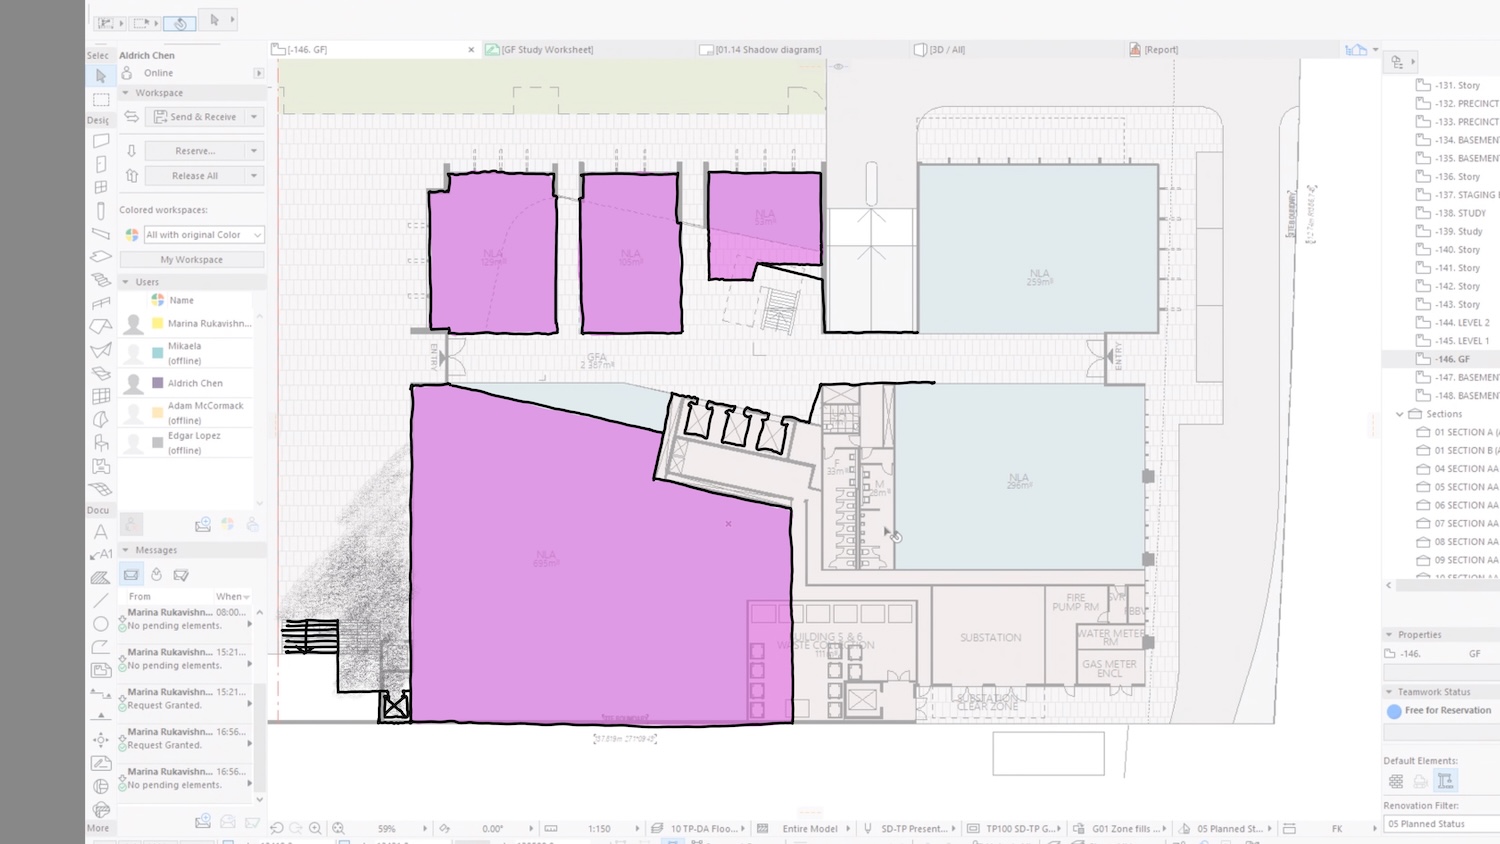The image size is (1500, 844).
Task: Open the Colored workspaces dropdown
Action: click(204, 235)
